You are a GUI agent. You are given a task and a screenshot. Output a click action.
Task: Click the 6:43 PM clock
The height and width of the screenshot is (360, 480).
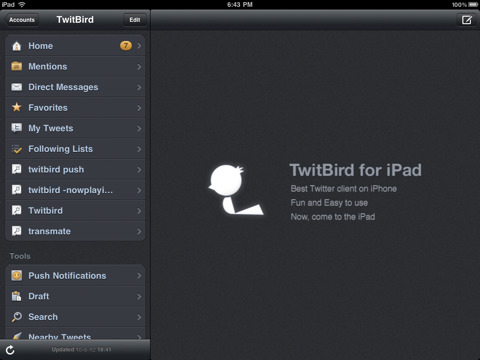[240, 4]
